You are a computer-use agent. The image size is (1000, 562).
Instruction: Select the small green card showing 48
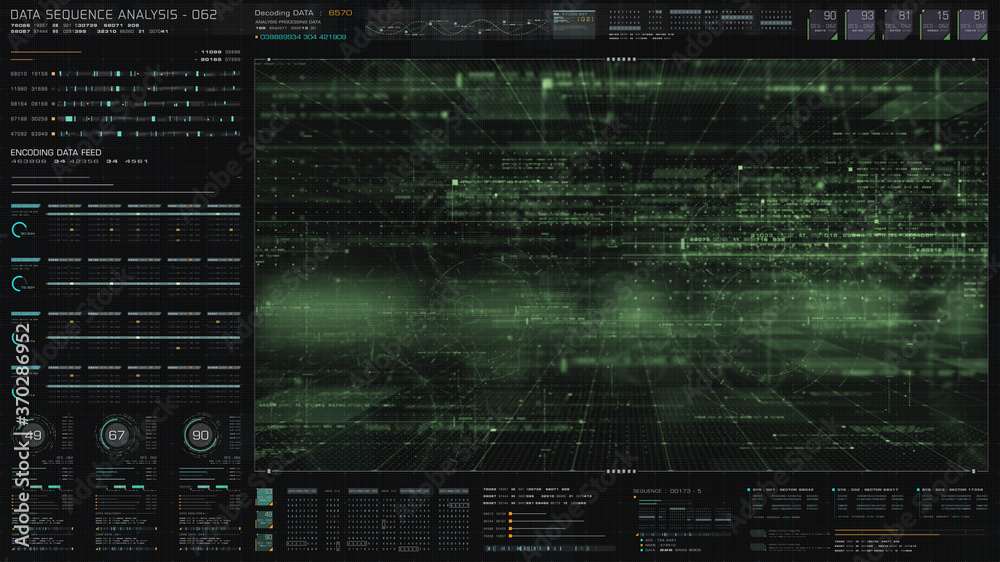point(265,519)
